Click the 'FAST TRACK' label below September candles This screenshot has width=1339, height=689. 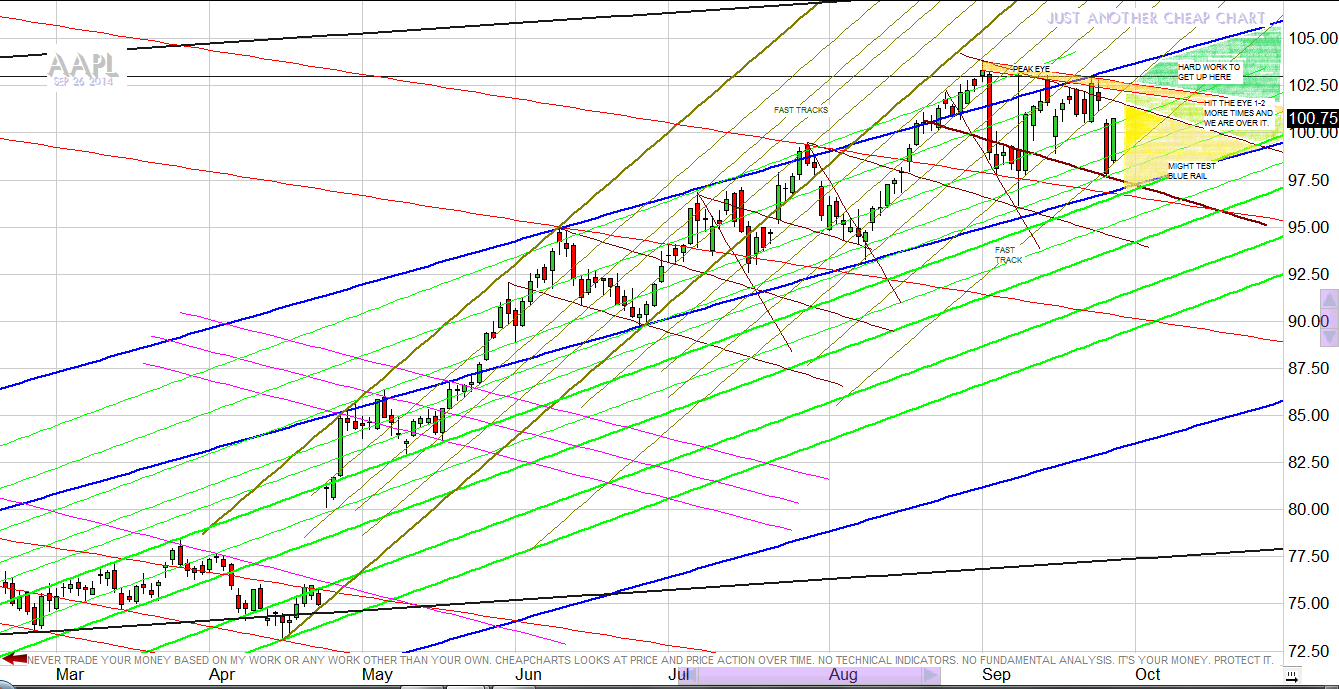(x=1008, y=254)
